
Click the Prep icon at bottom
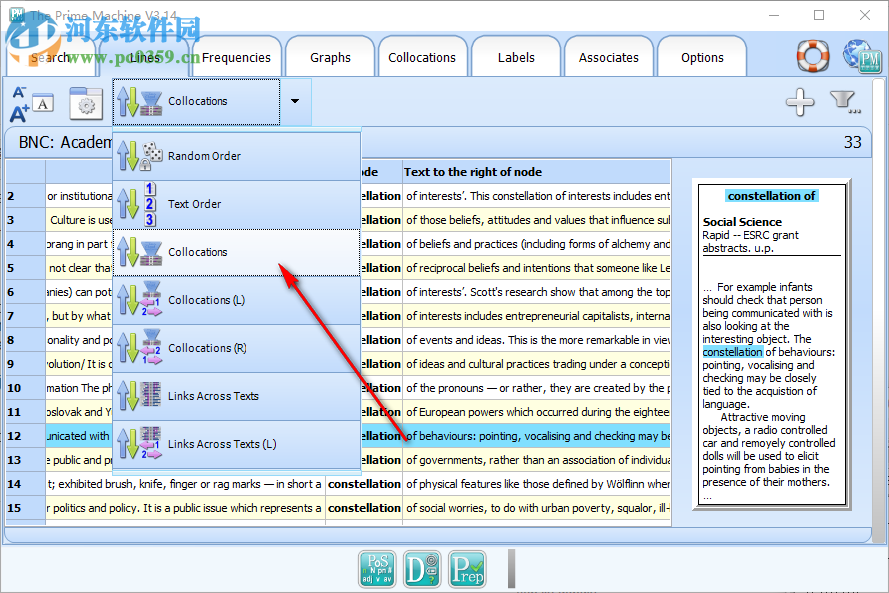[x=467, y=569]
